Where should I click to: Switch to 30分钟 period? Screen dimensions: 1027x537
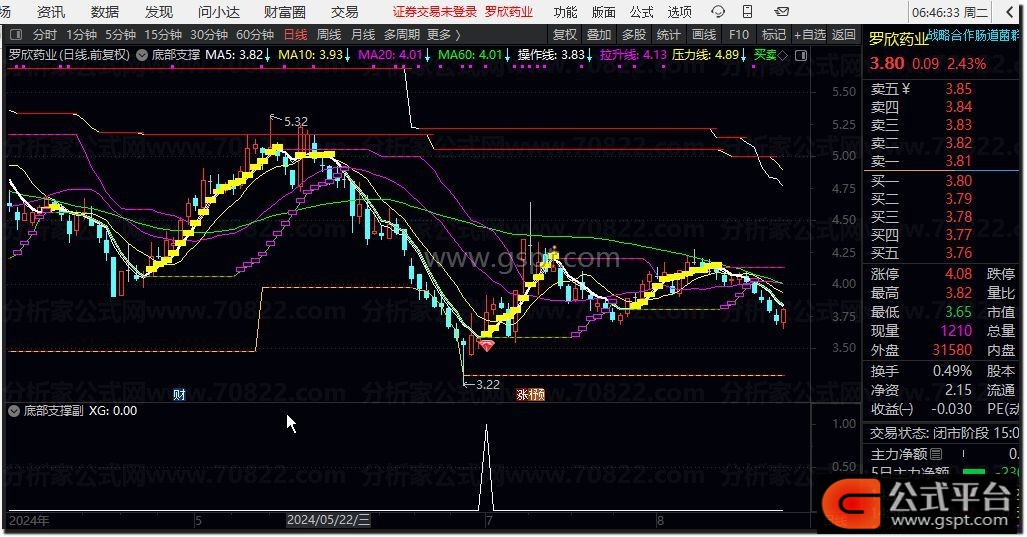tap(209, 35)
